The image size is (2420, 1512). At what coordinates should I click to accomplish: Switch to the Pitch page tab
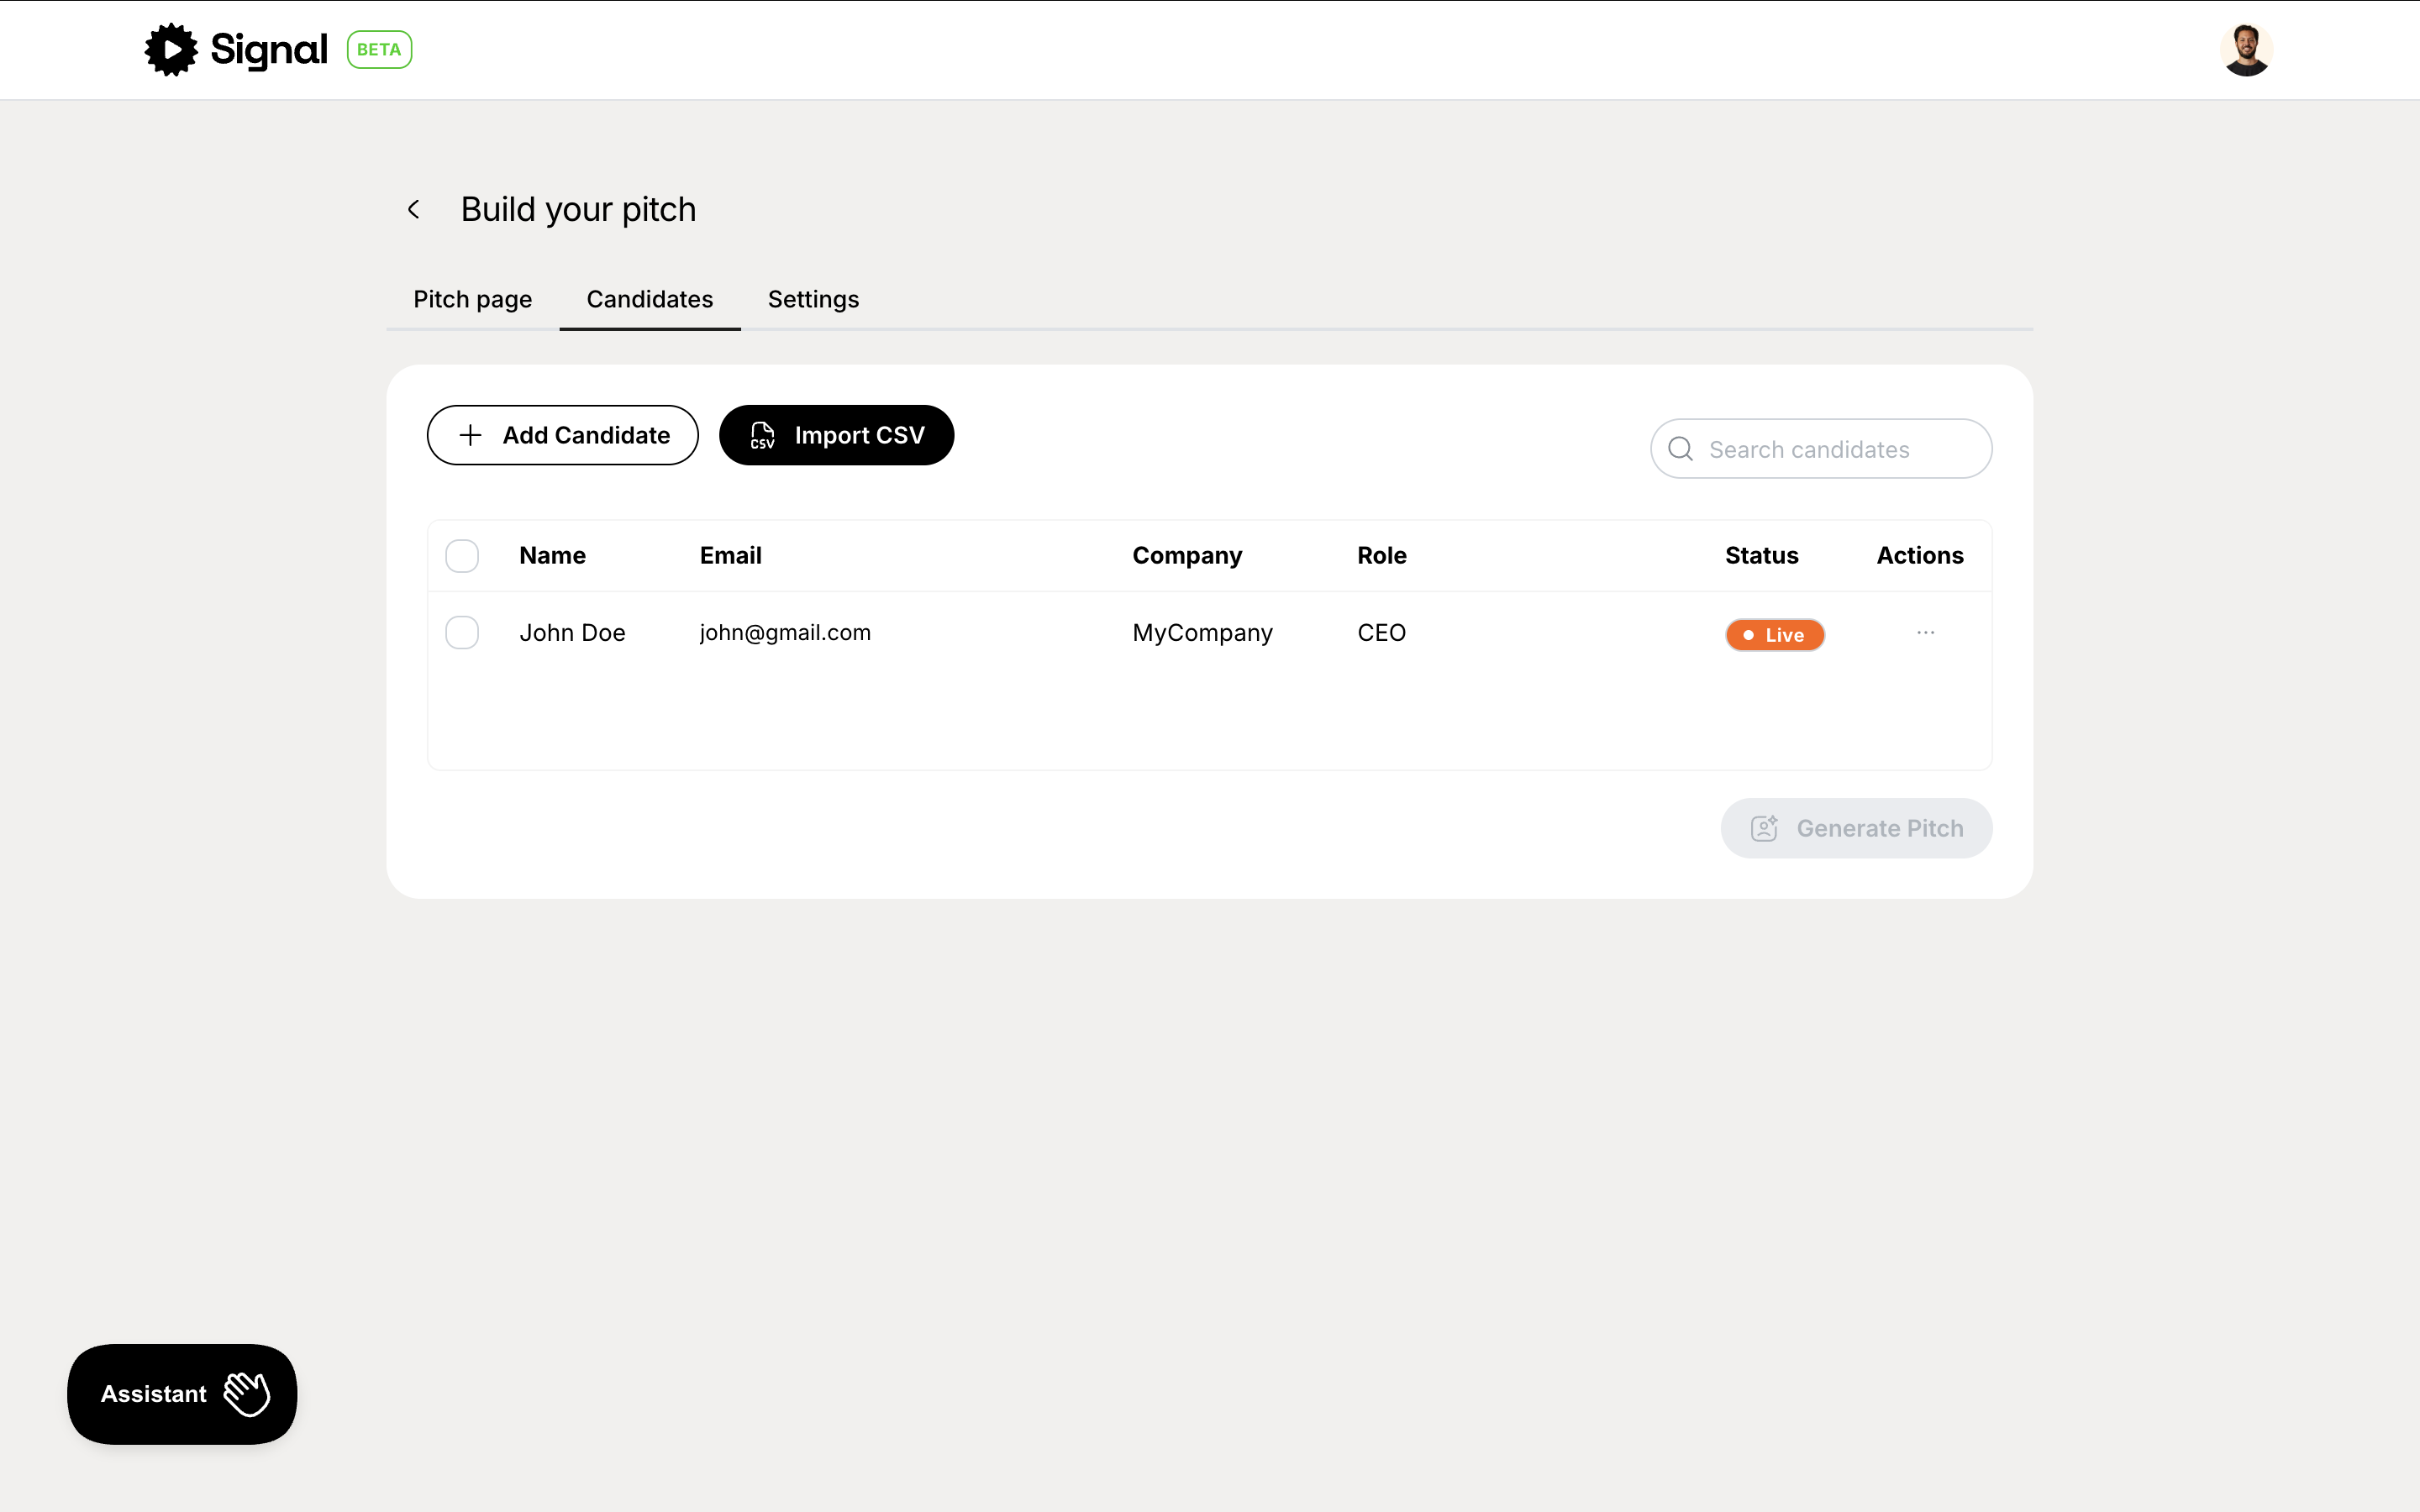[472, 299]
